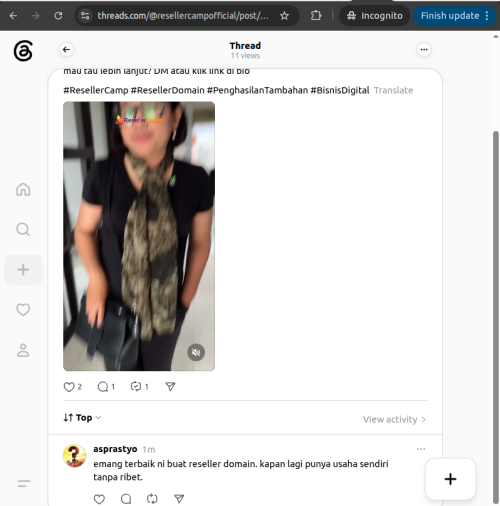The image size is (500, 506).
Task: Open the browser extensions puzzle icon
Action: [316, 16]
